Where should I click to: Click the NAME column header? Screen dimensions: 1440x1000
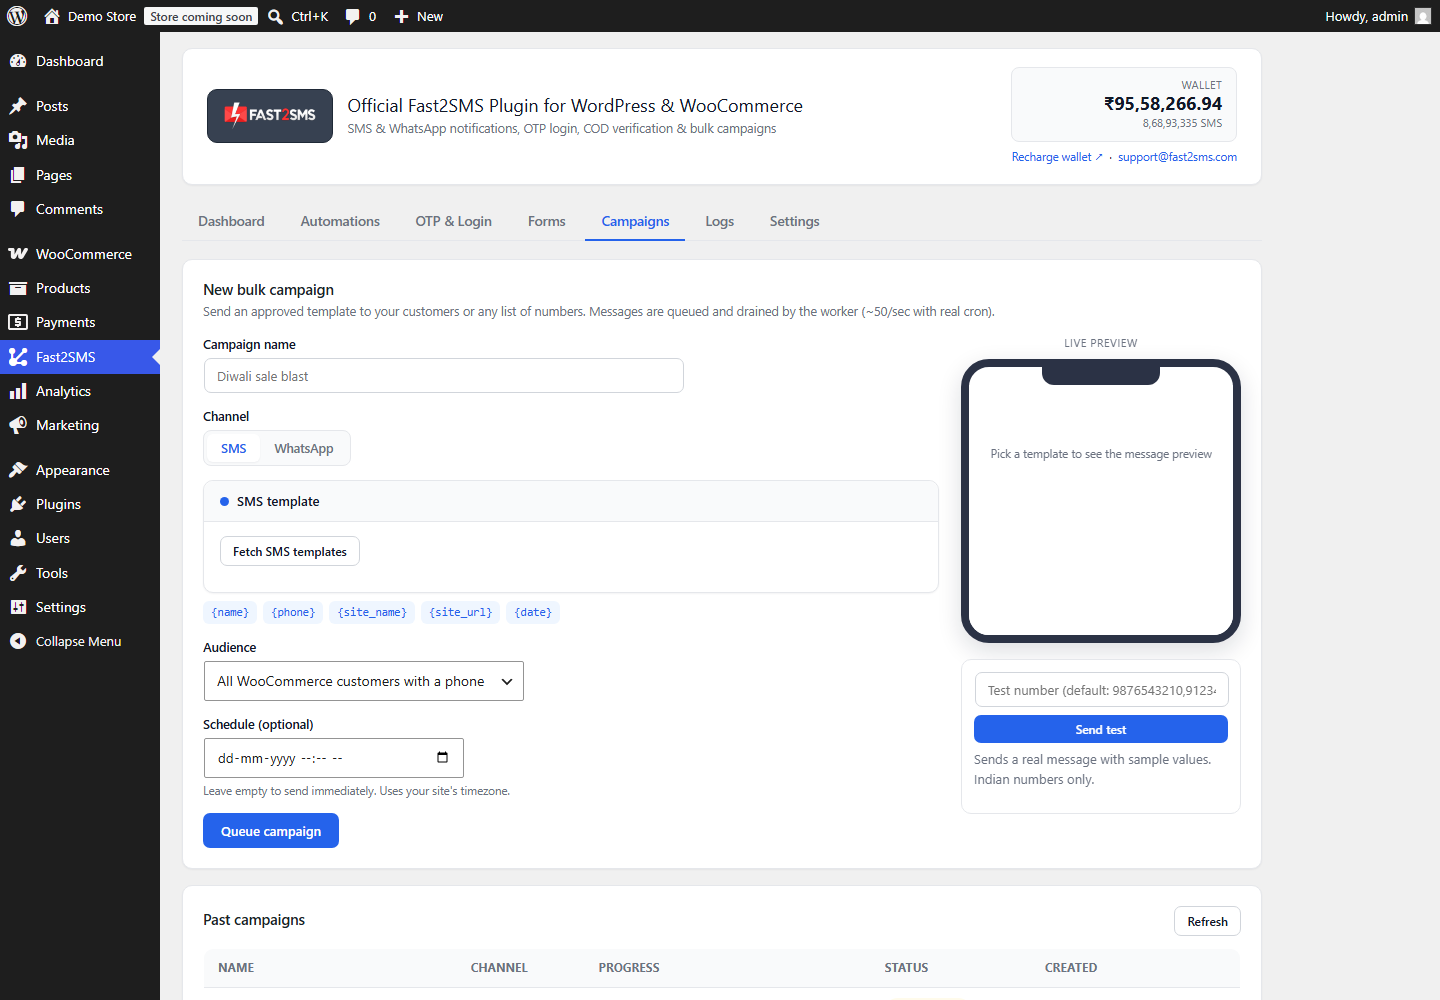coord(236,968)
